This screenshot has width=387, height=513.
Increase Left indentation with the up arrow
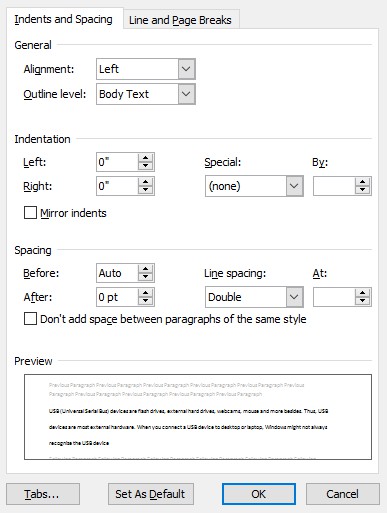point(145,158)
